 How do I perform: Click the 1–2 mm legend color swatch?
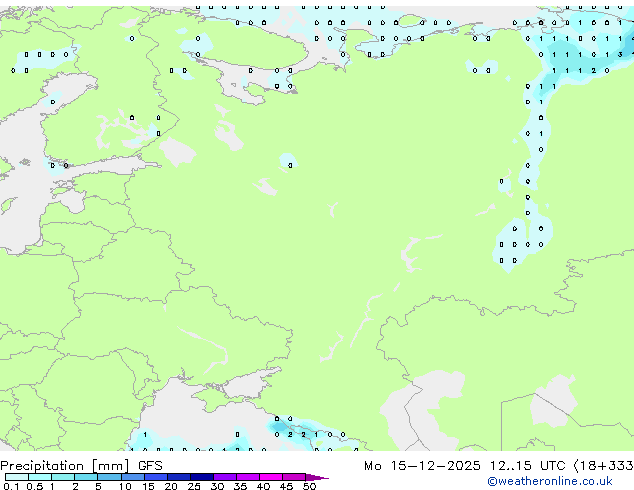63,477
